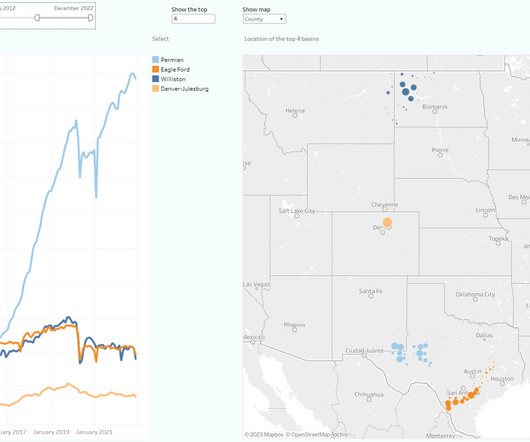Click the Bismarck city label on map
The height and width of the screenshot is (442, 530).
point(435,107)
